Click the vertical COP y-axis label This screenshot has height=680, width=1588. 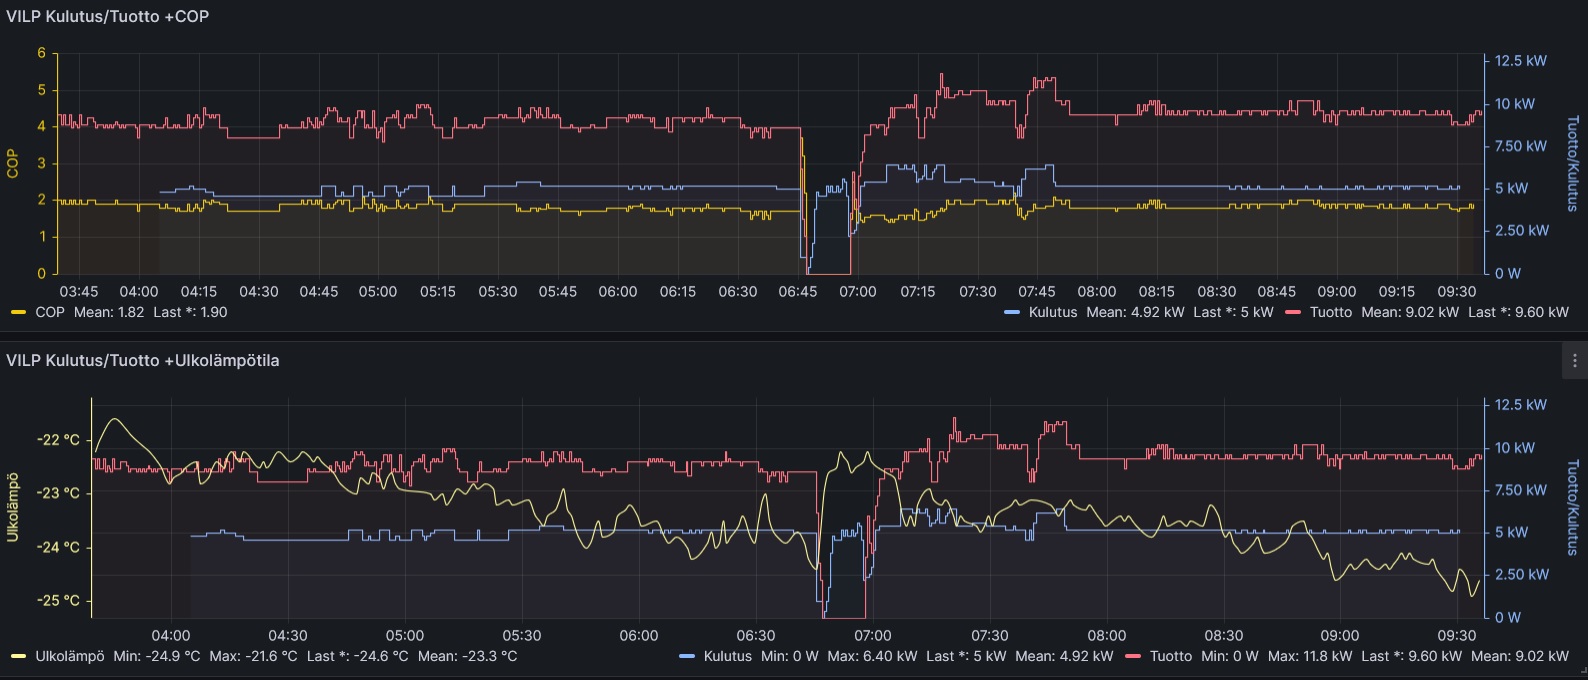pyautogui.click(x=13, y=163)
